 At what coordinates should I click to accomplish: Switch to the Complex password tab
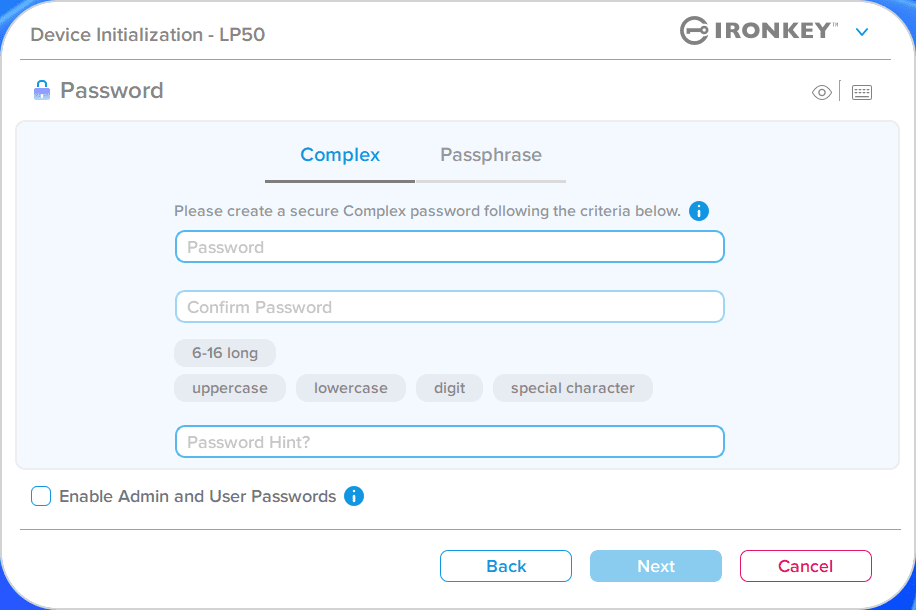[x=340, y=156]
